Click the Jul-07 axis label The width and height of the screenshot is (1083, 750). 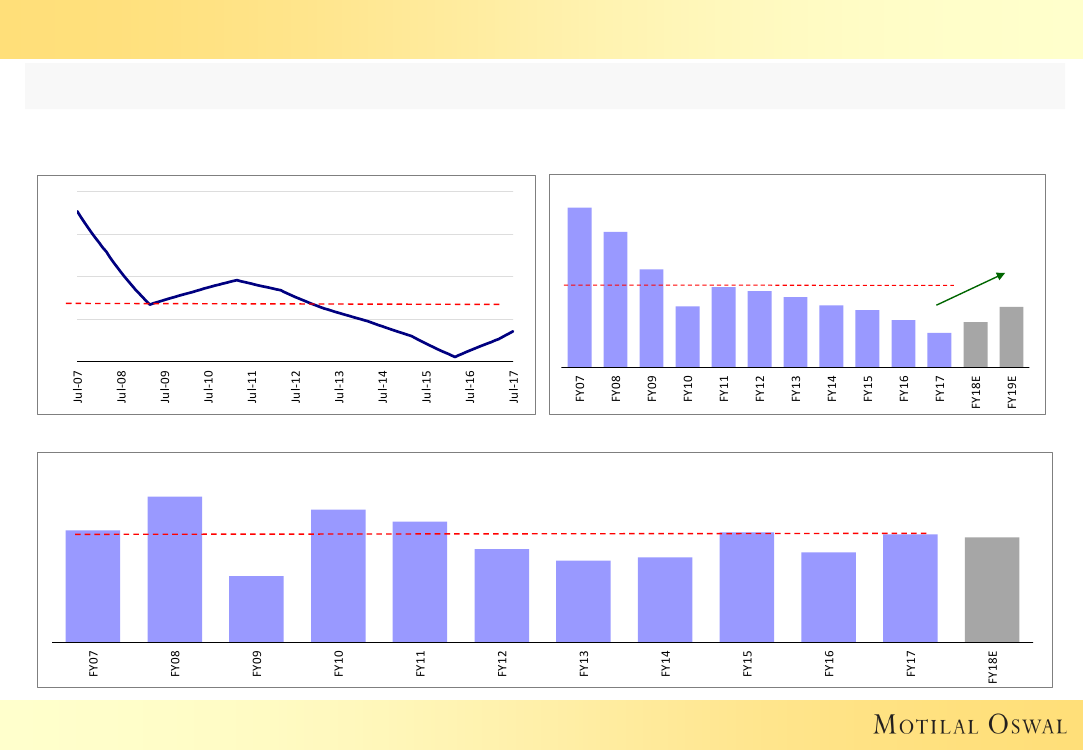[x=78, y=388]
